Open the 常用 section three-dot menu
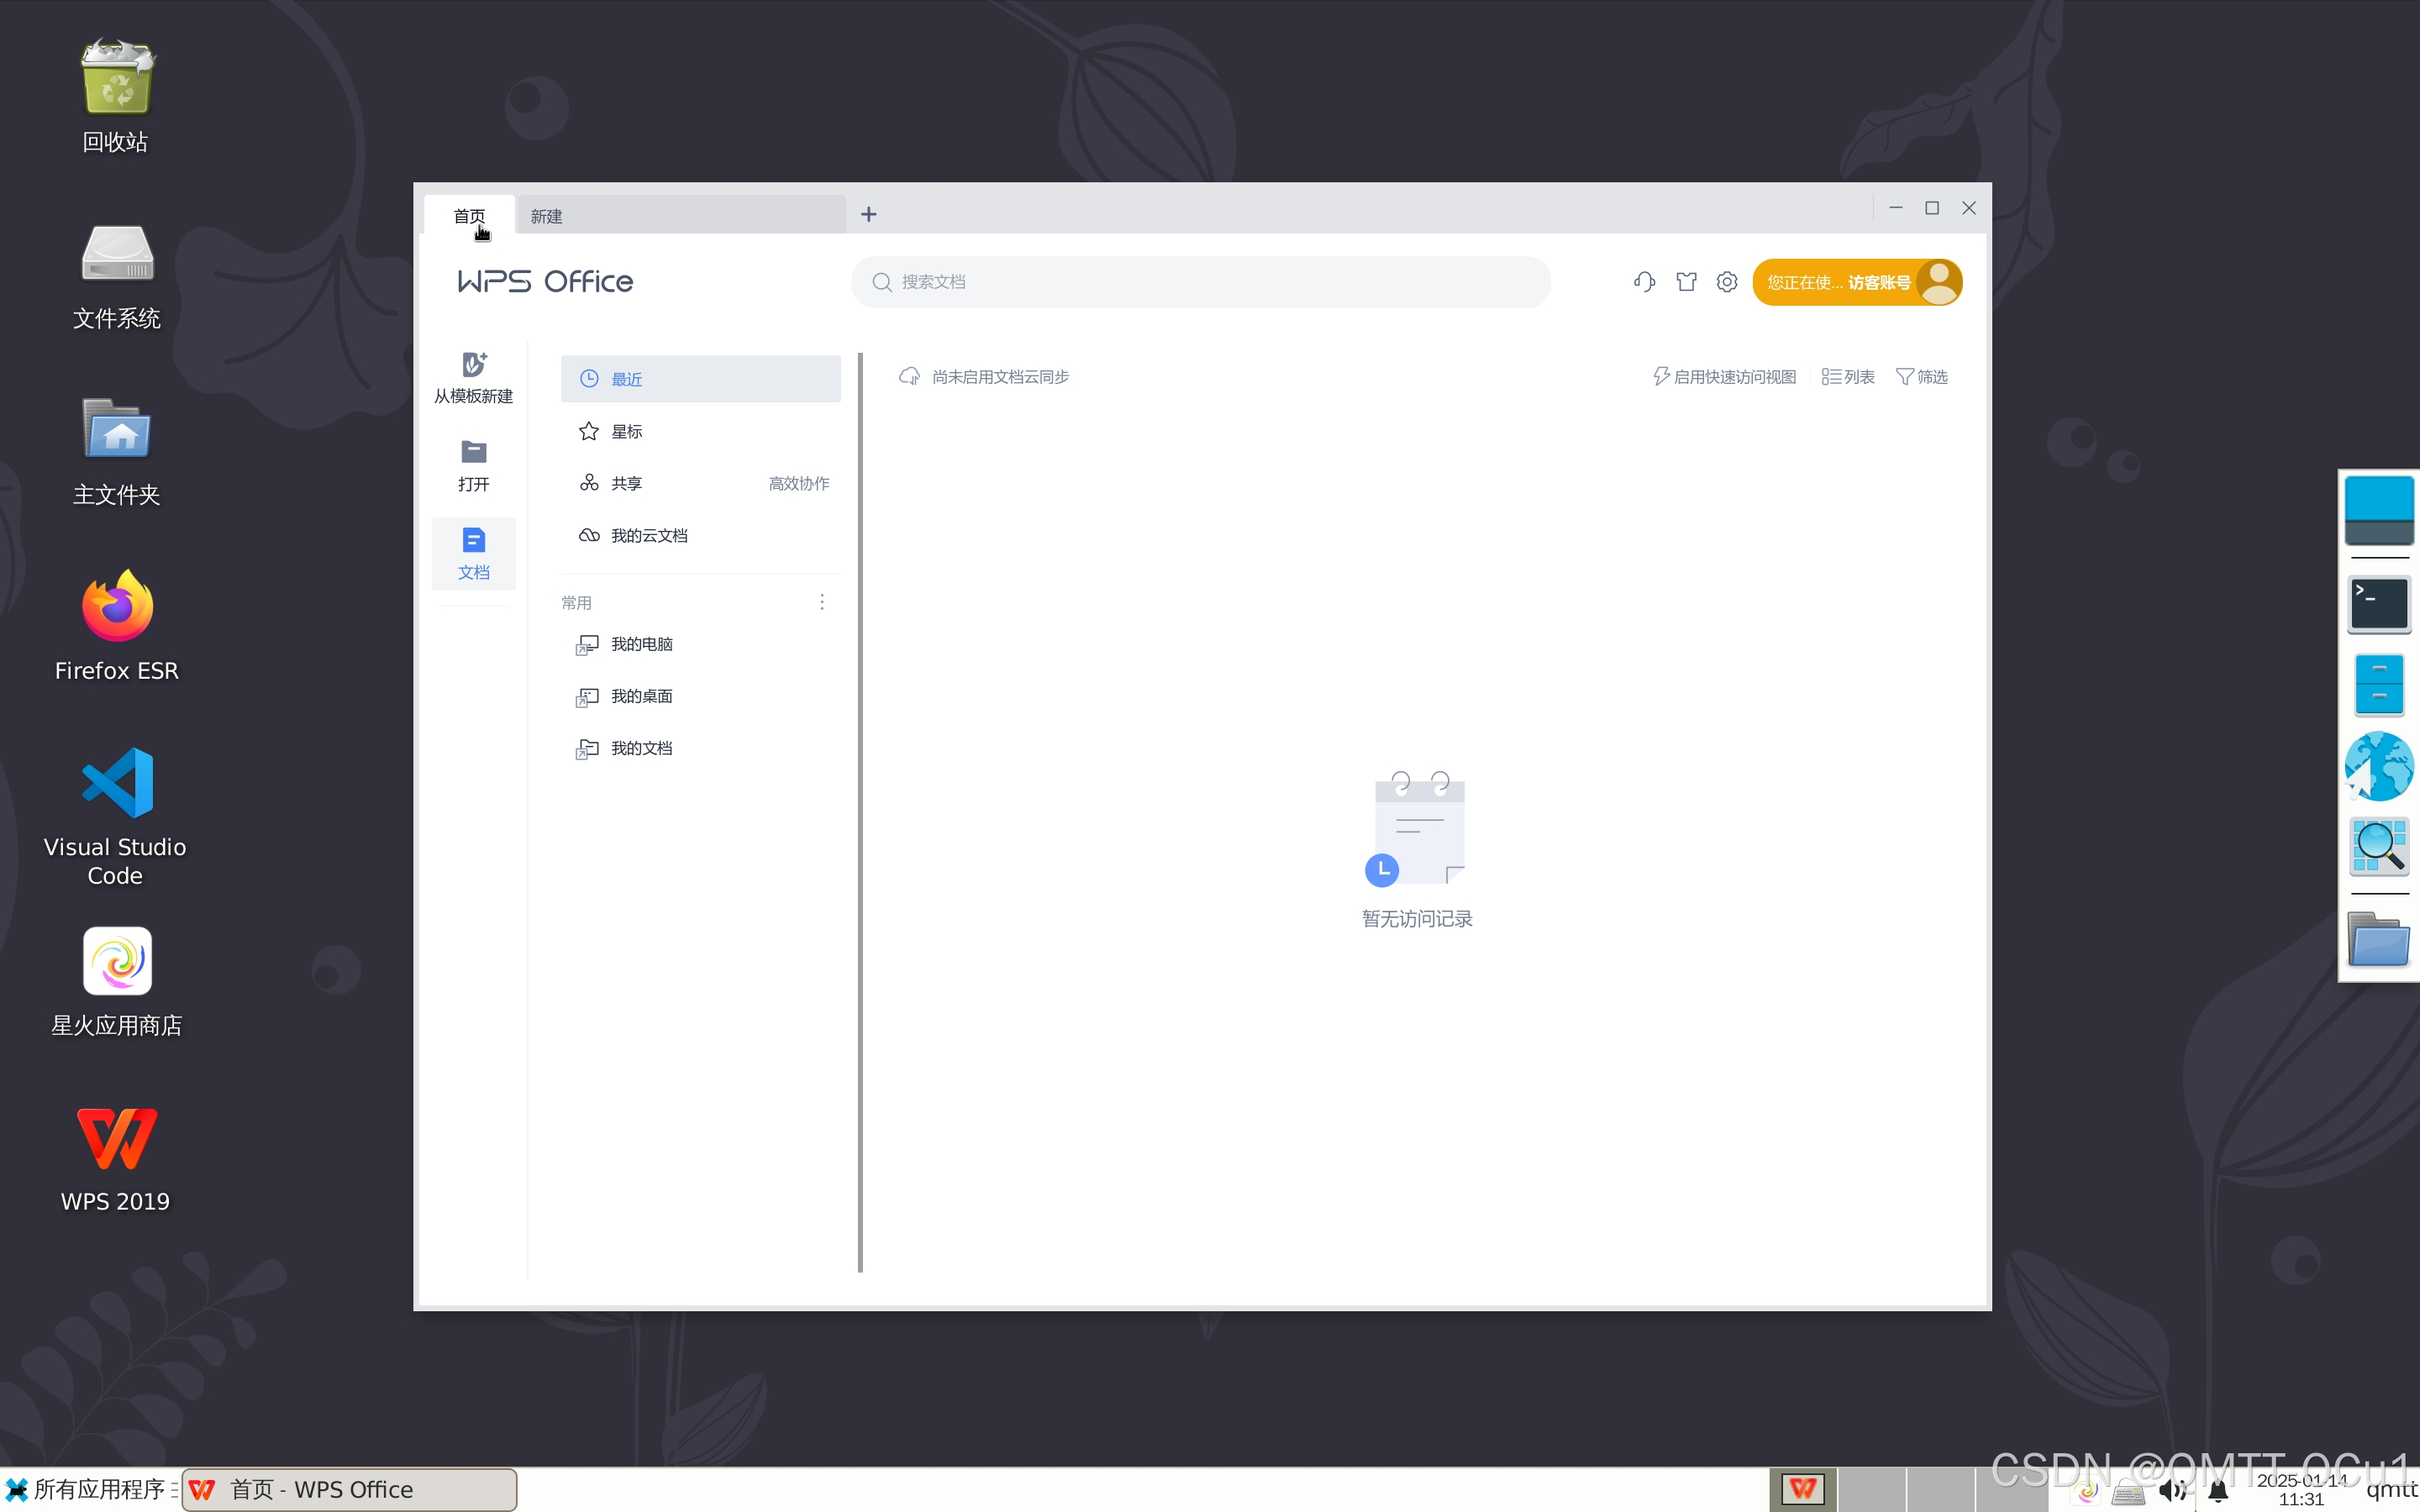The image size is (2420, 1512). tap(822, 602)
